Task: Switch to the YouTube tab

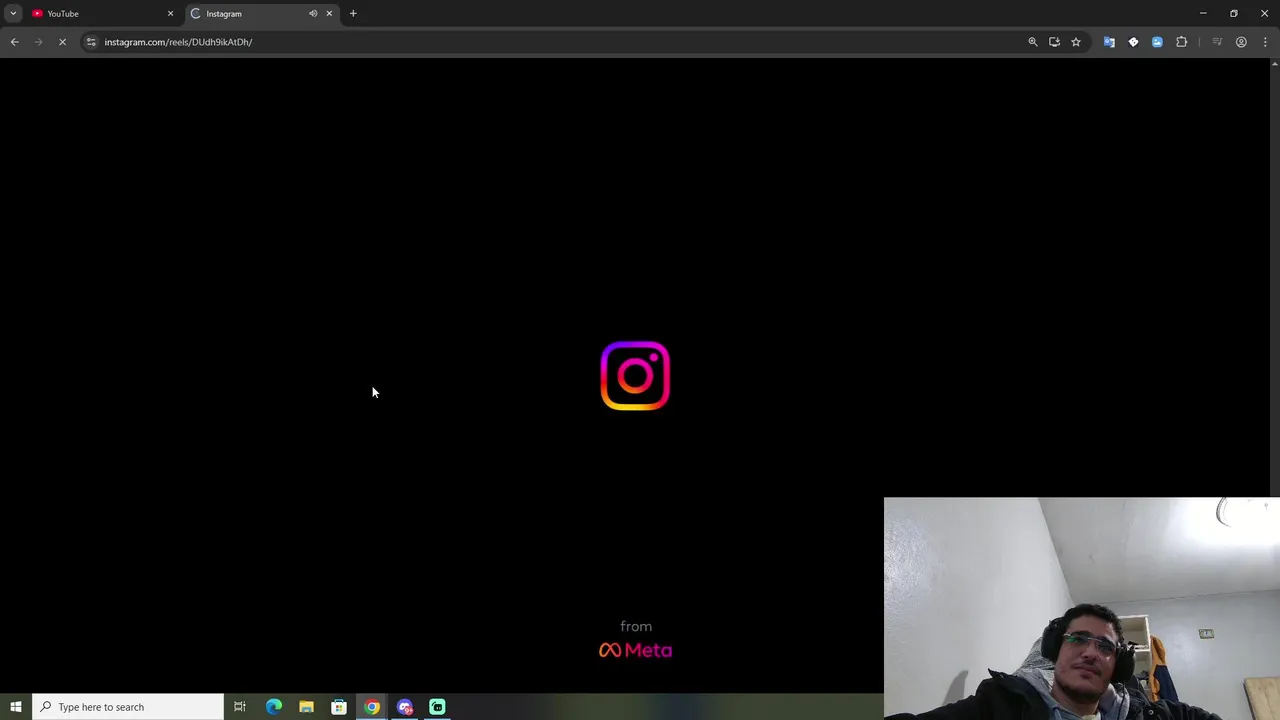Action: click(100, 14)
